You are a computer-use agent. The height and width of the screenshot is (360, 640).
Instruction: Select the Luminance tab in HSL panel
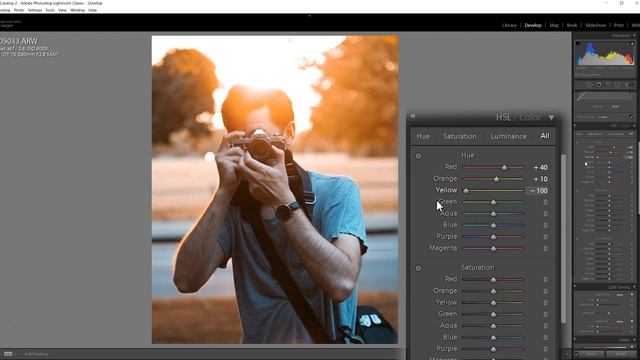pos(509,136)
